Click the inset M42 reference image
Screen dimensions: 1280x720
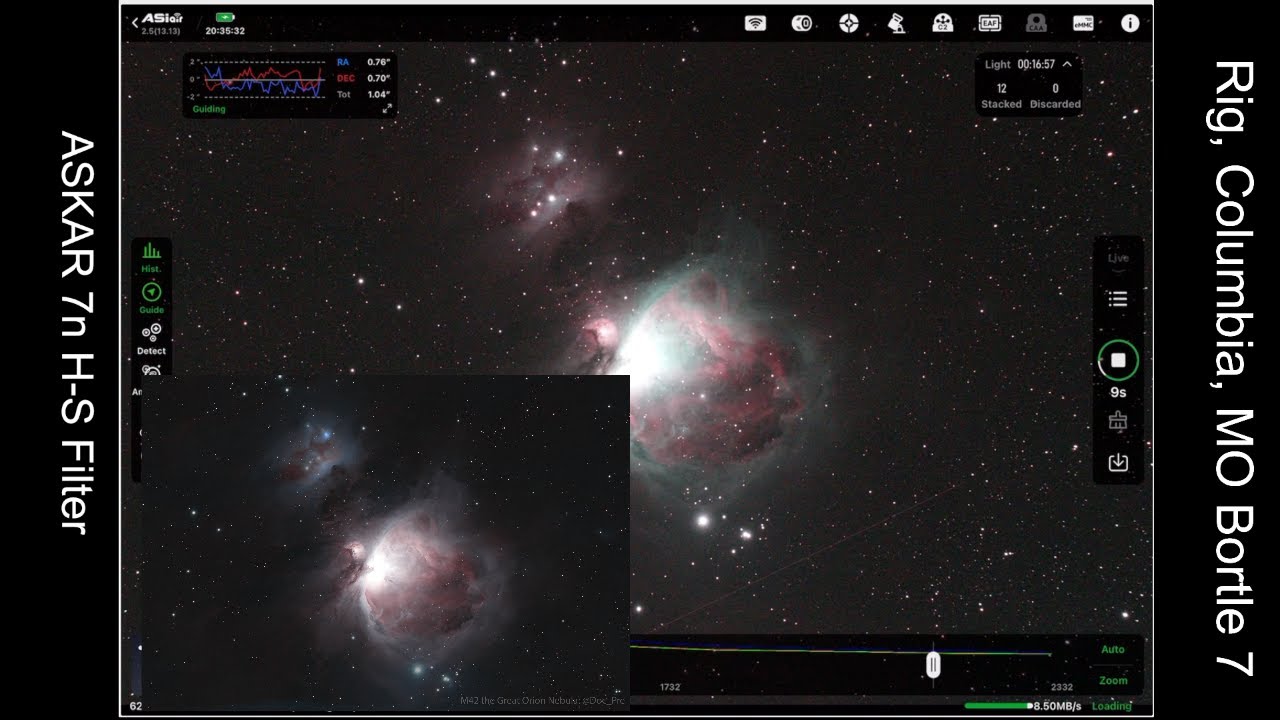[x=386, y=542]
